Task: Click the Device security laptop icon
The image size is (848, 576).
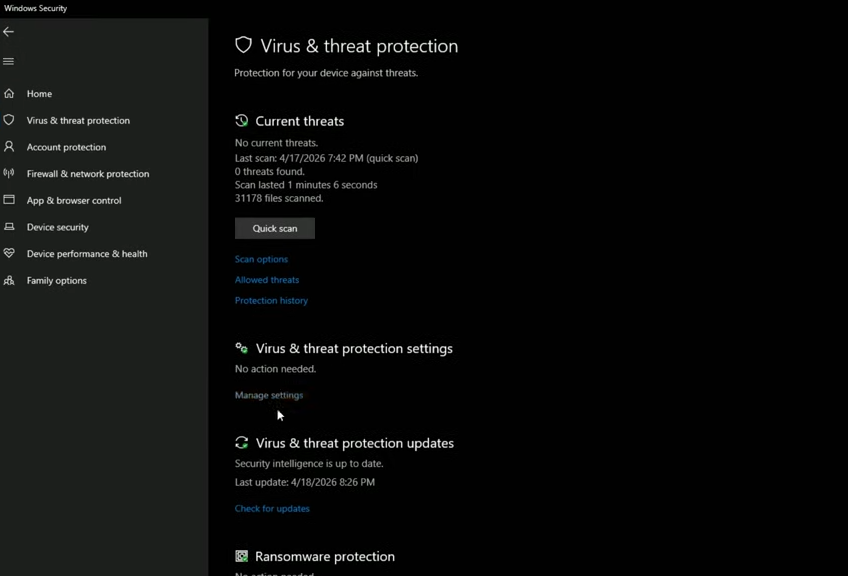Action: point(9,227)
